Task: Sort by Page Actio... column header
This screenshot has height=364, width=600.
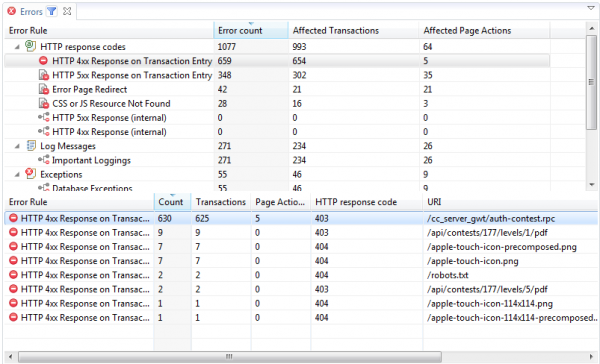Action: click(x=281, y=202)
